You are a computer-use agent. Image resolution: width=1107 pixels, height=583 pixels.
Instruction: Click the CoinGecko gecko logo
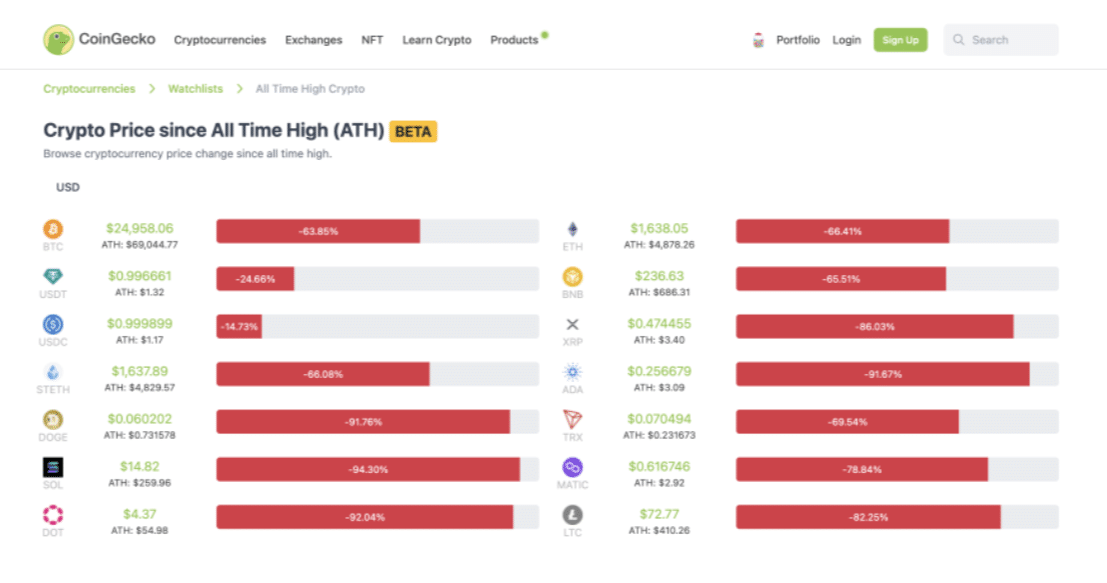click(x=58, y=40)
